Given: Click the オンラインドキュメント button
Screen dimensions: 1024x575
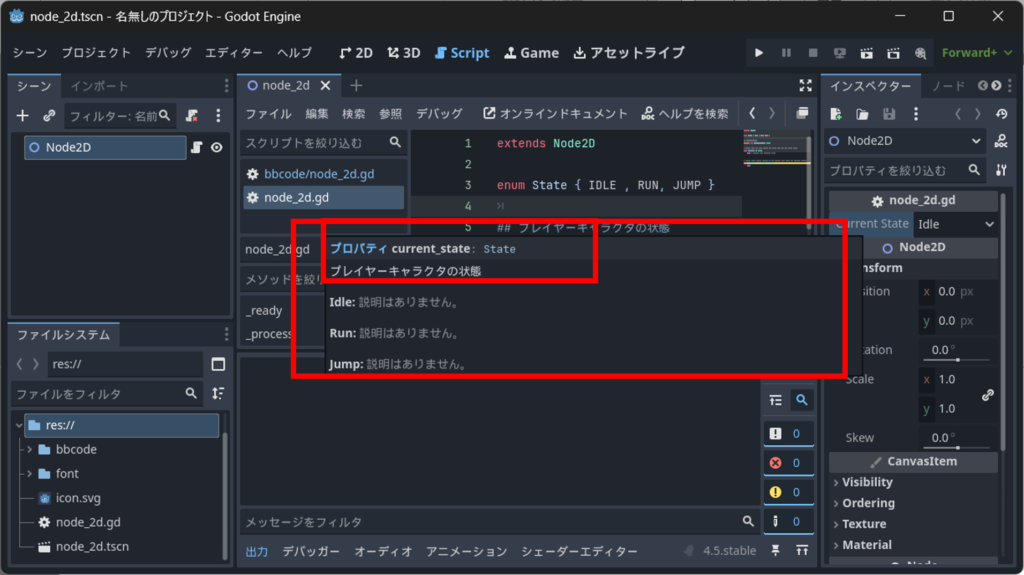Looking at the screenshot, I should pyautogui.click(x=555, y=114).
